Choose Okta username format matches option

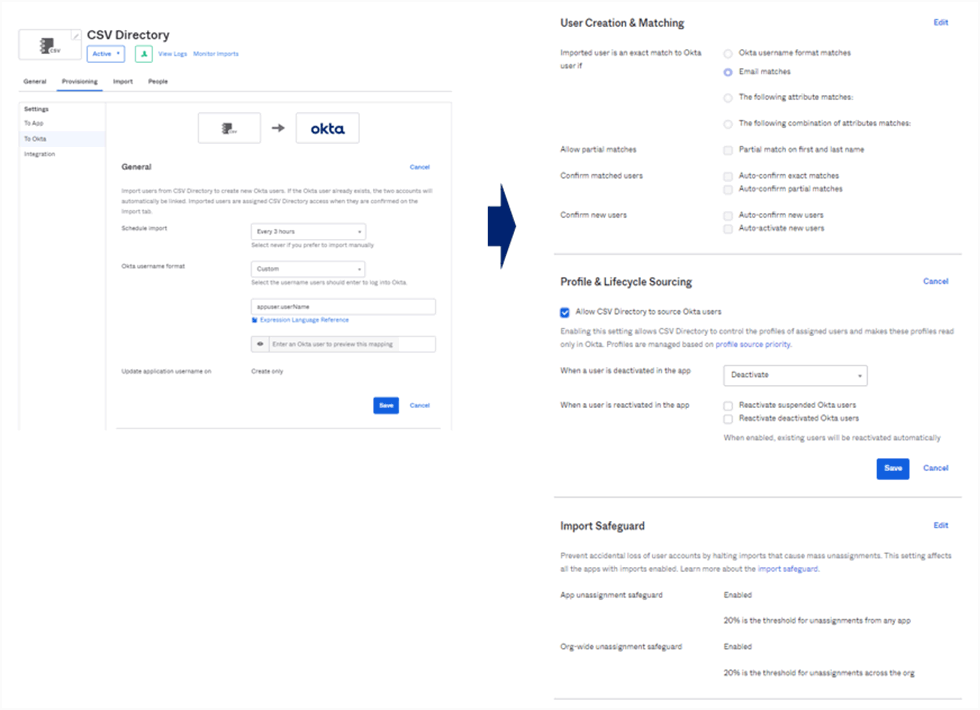point(728,52)
